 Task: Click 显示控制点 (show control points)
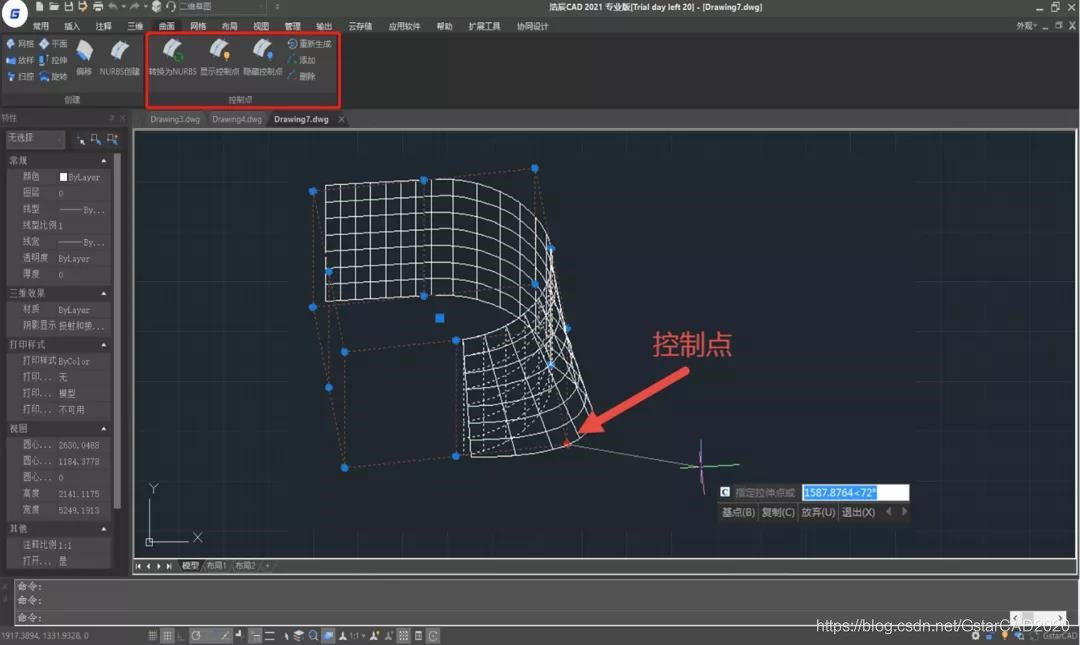220,57
